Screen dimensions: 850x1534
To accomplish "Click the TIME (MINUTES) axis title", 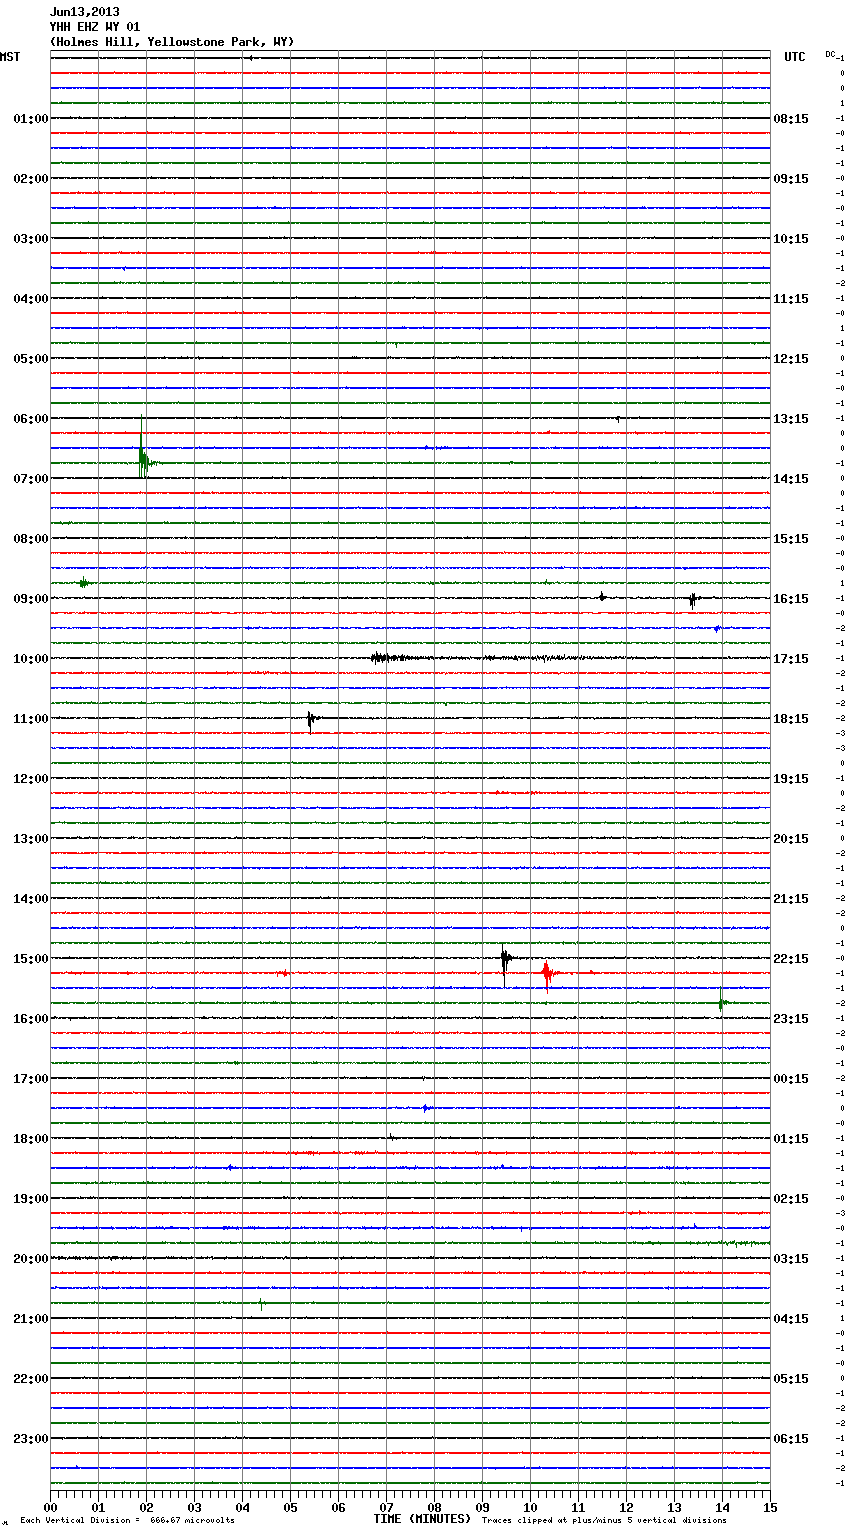I will pyautogui.click(x=422, y=1519).
